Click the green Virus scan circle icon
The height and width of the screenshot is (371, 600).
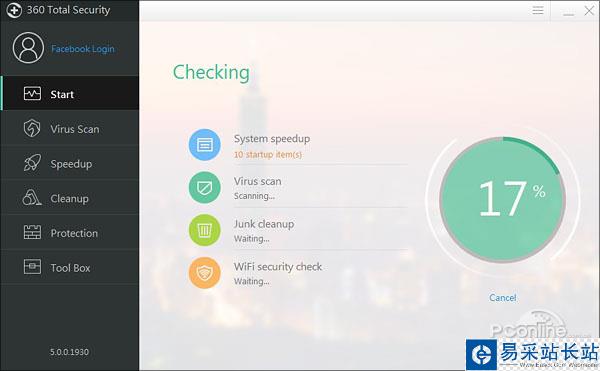point(205,187)
